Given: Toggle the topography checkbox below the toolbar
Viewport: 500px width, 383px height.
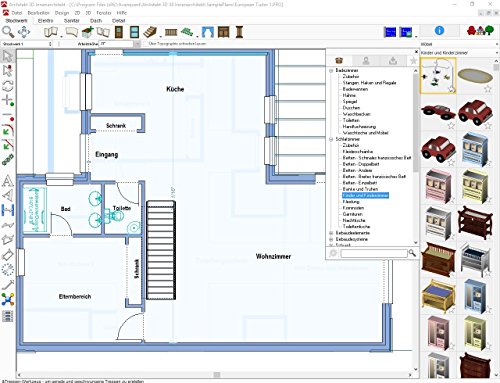Looking at the screenshot, I should (x=146, y=44).
